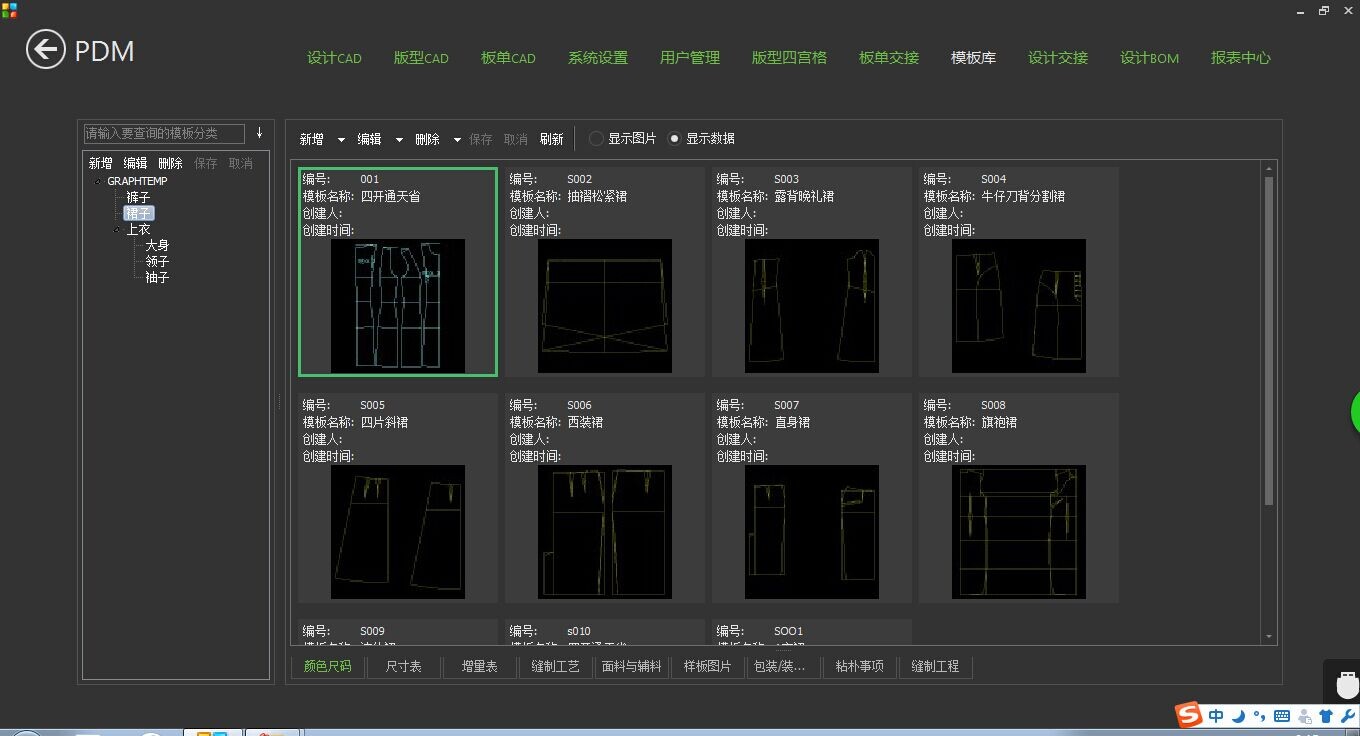
Task: Open 版型四宫格 section
Action: click(x=789, y=58)
